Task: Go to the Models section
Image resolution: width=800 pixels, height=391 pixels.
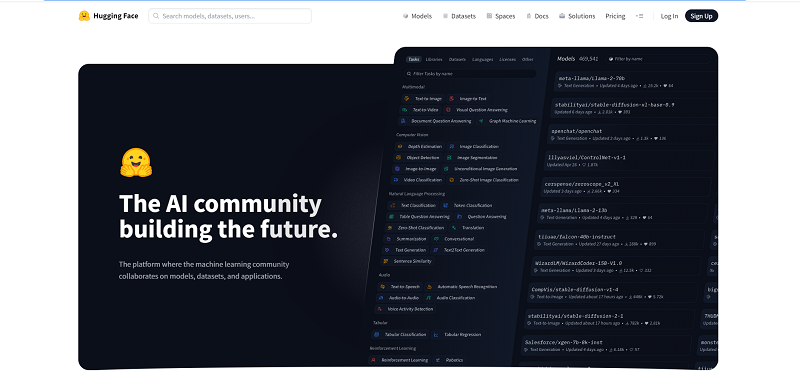Action: point(421,16)
